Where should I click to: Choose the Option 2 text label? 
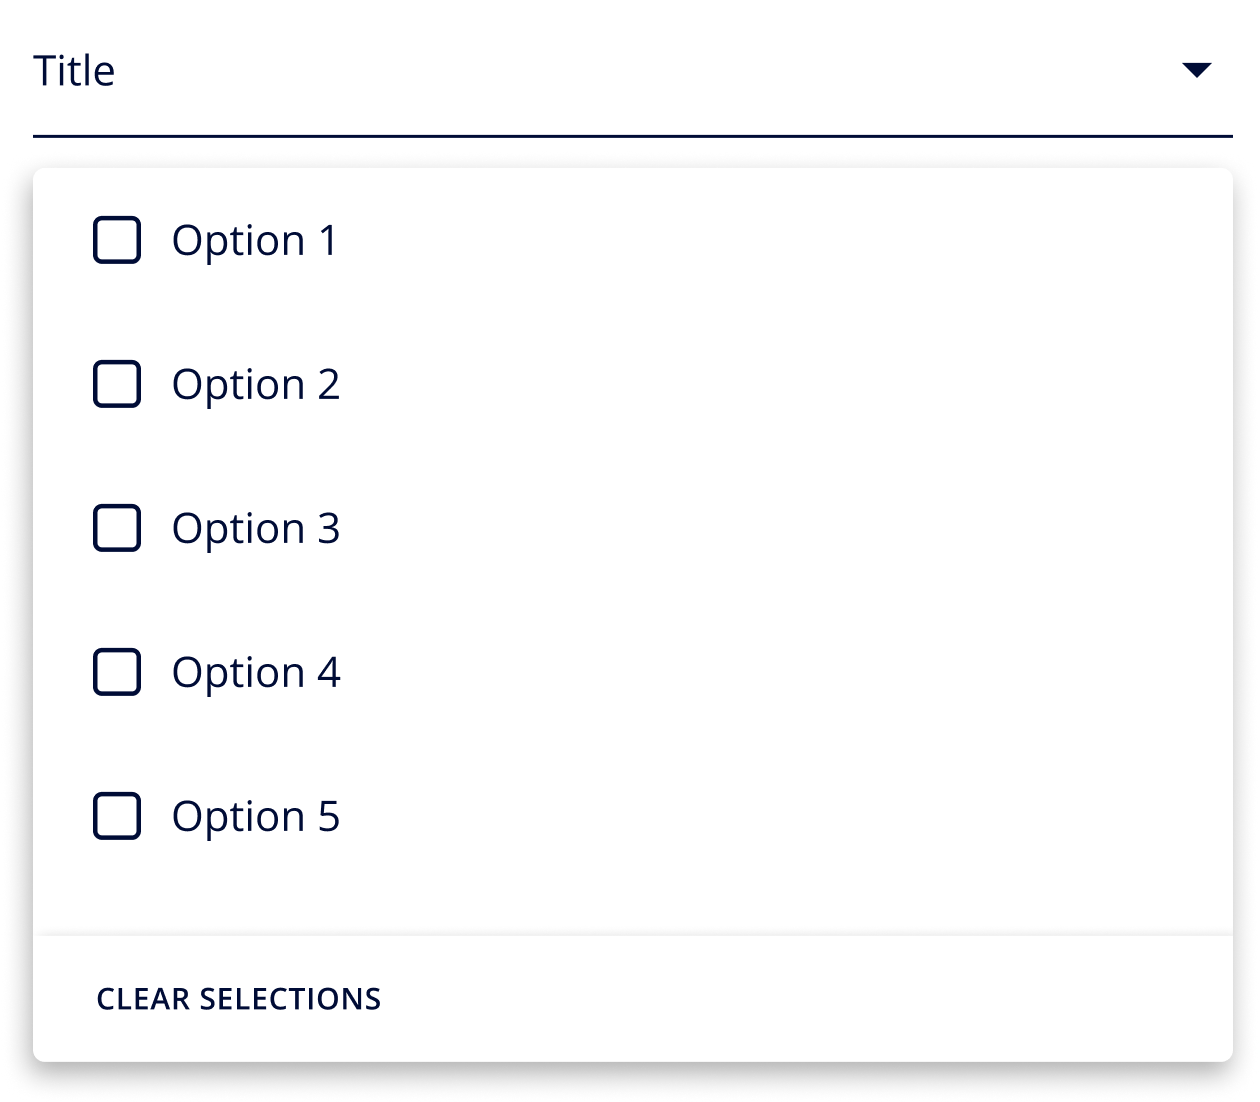click(256, 386)
